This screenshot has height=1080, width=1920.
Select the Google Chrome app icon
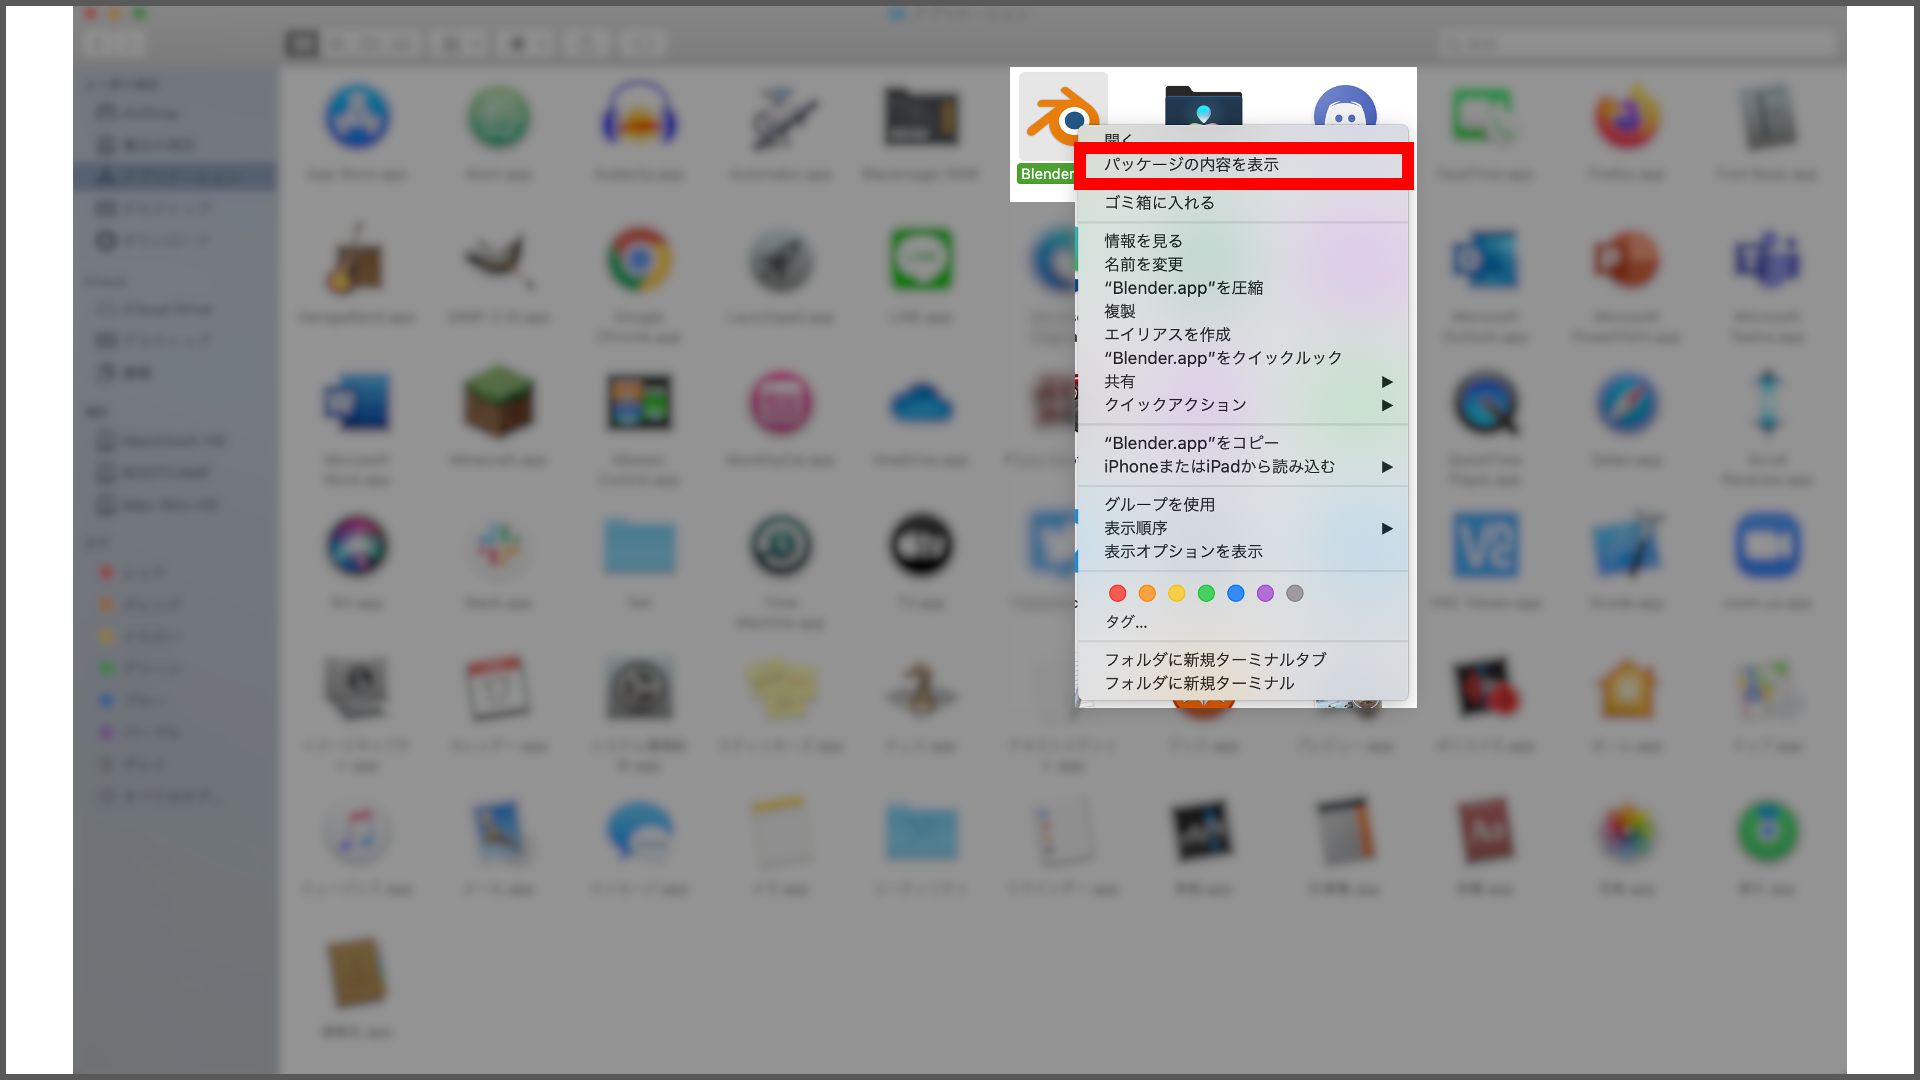[x=639, y=259]
